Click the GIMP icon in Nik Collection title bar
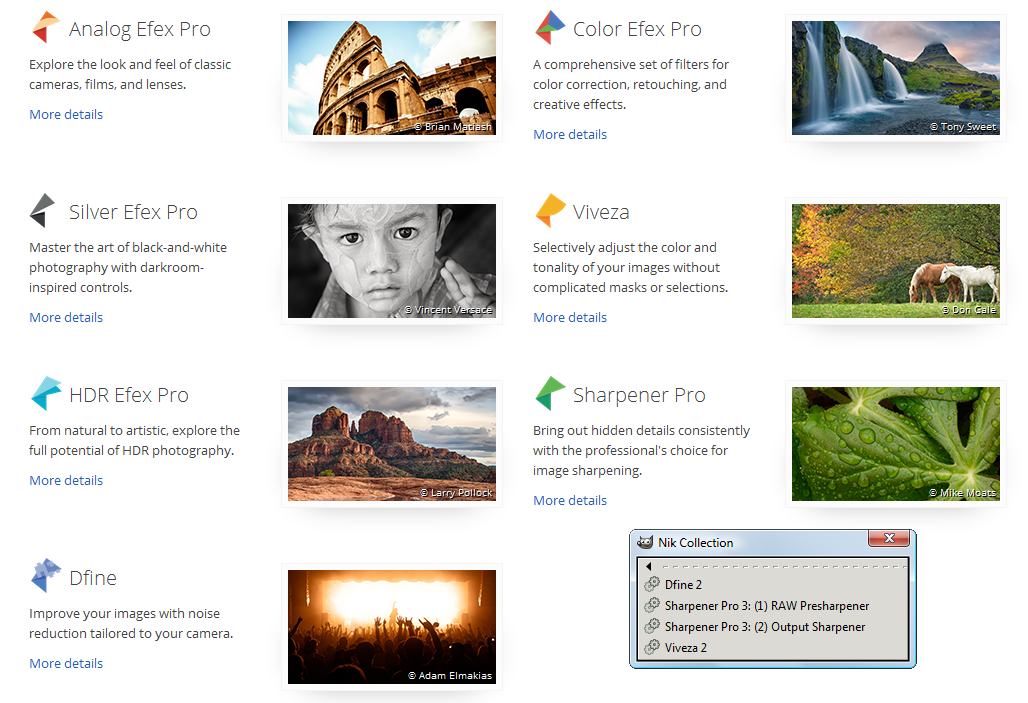The image size is (1028, 703). [x=645, y=542]
